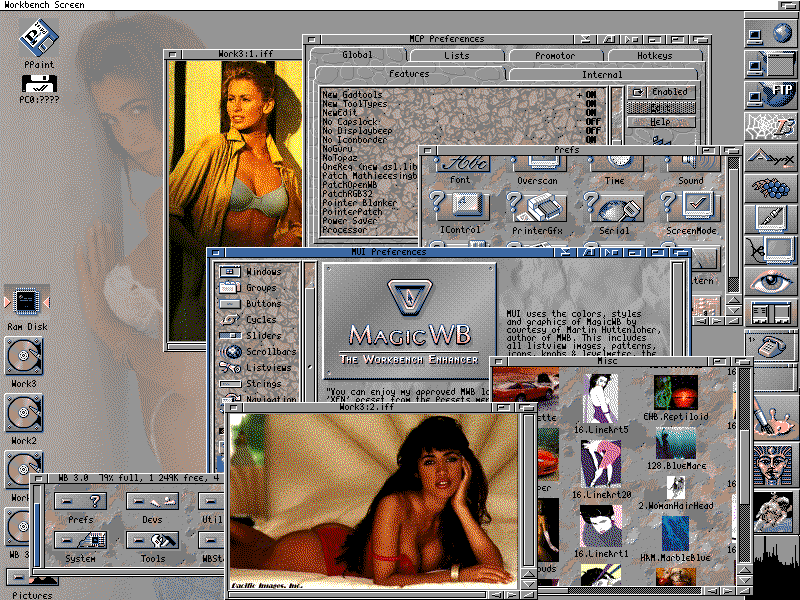Launch the spider web browser dock icon
800x600 pixels.
[x=770, y=126]
